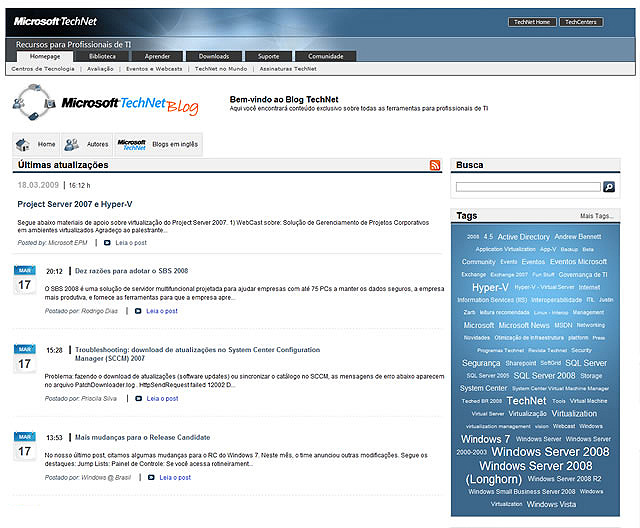This screenshot has width=640, height=528.
Task: Open the Homepage tab
Action: pyautogui.click(x=45, y=56)
